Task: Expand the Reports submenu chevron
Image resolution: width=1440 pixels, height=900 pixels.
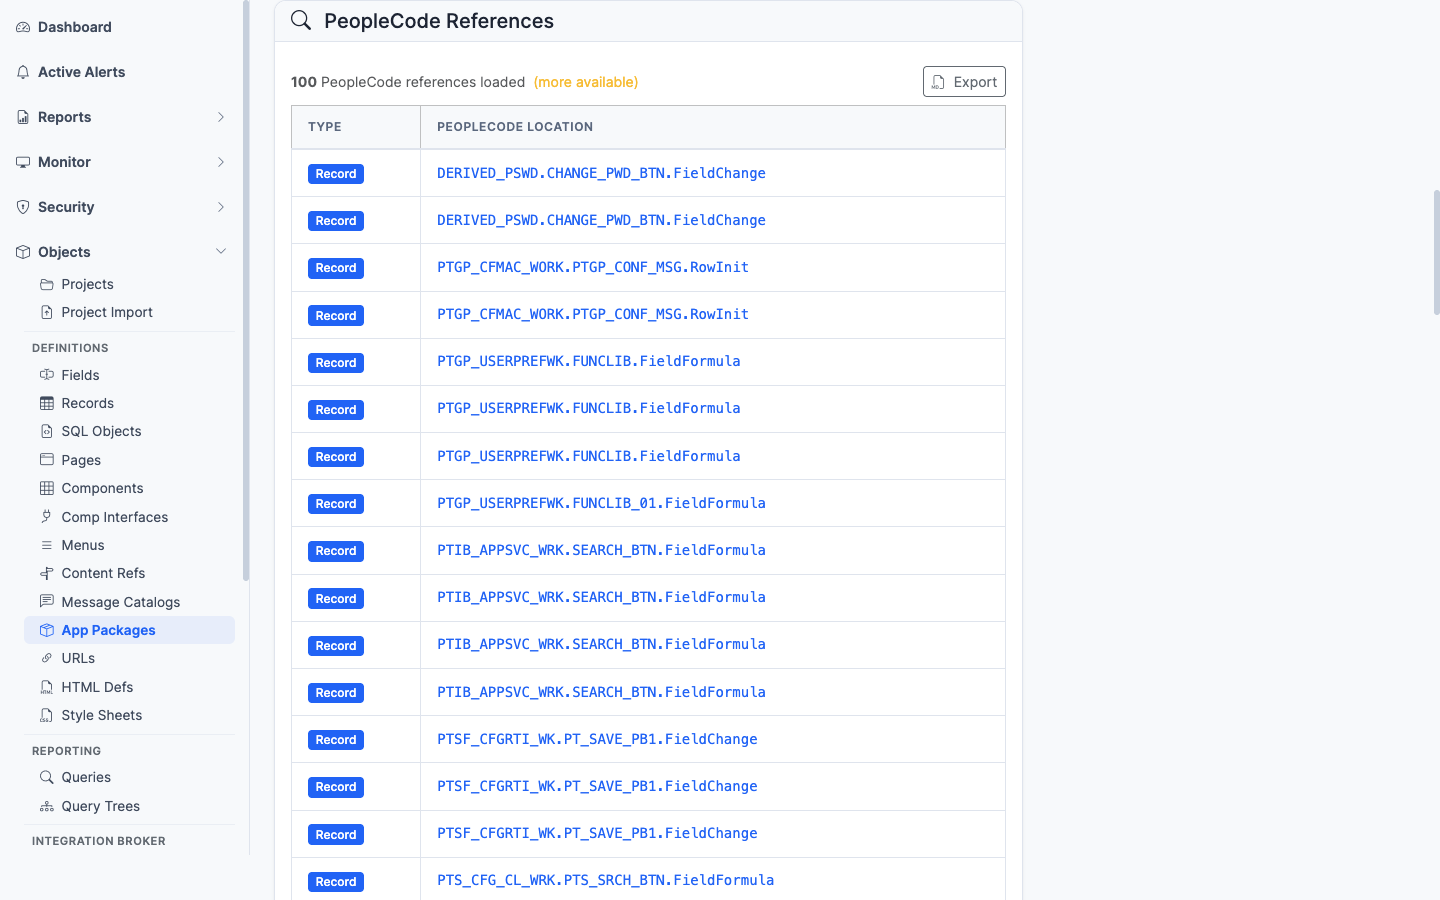Action: pos(221,117)
